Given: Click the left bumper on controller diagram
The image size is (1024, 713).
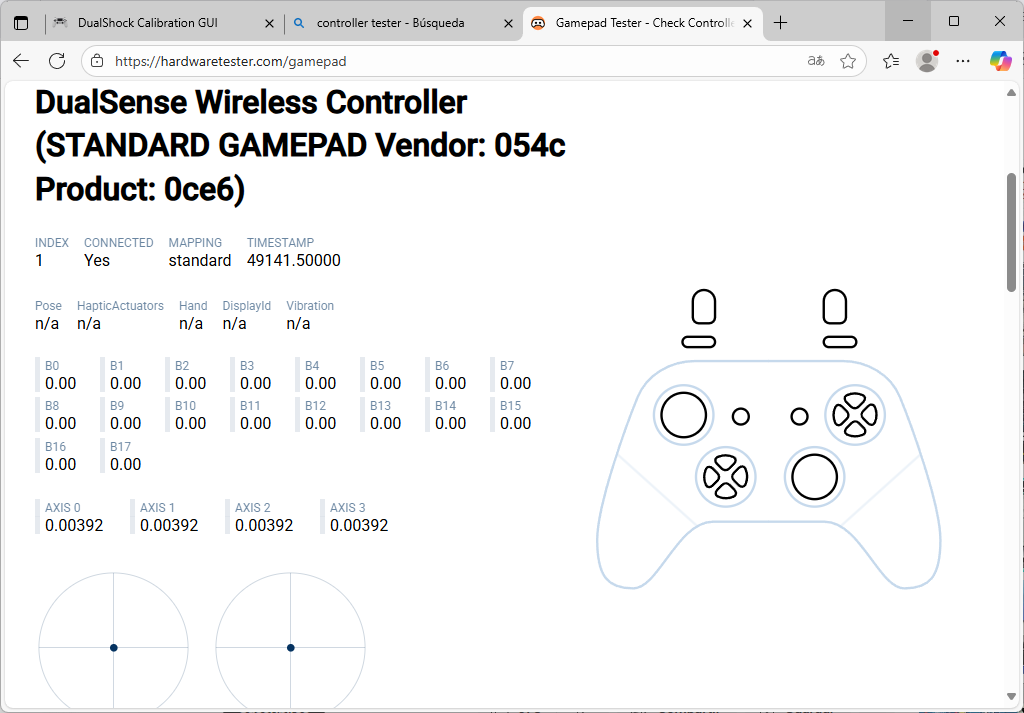Looking at the screenshot, I should (699, 342).
